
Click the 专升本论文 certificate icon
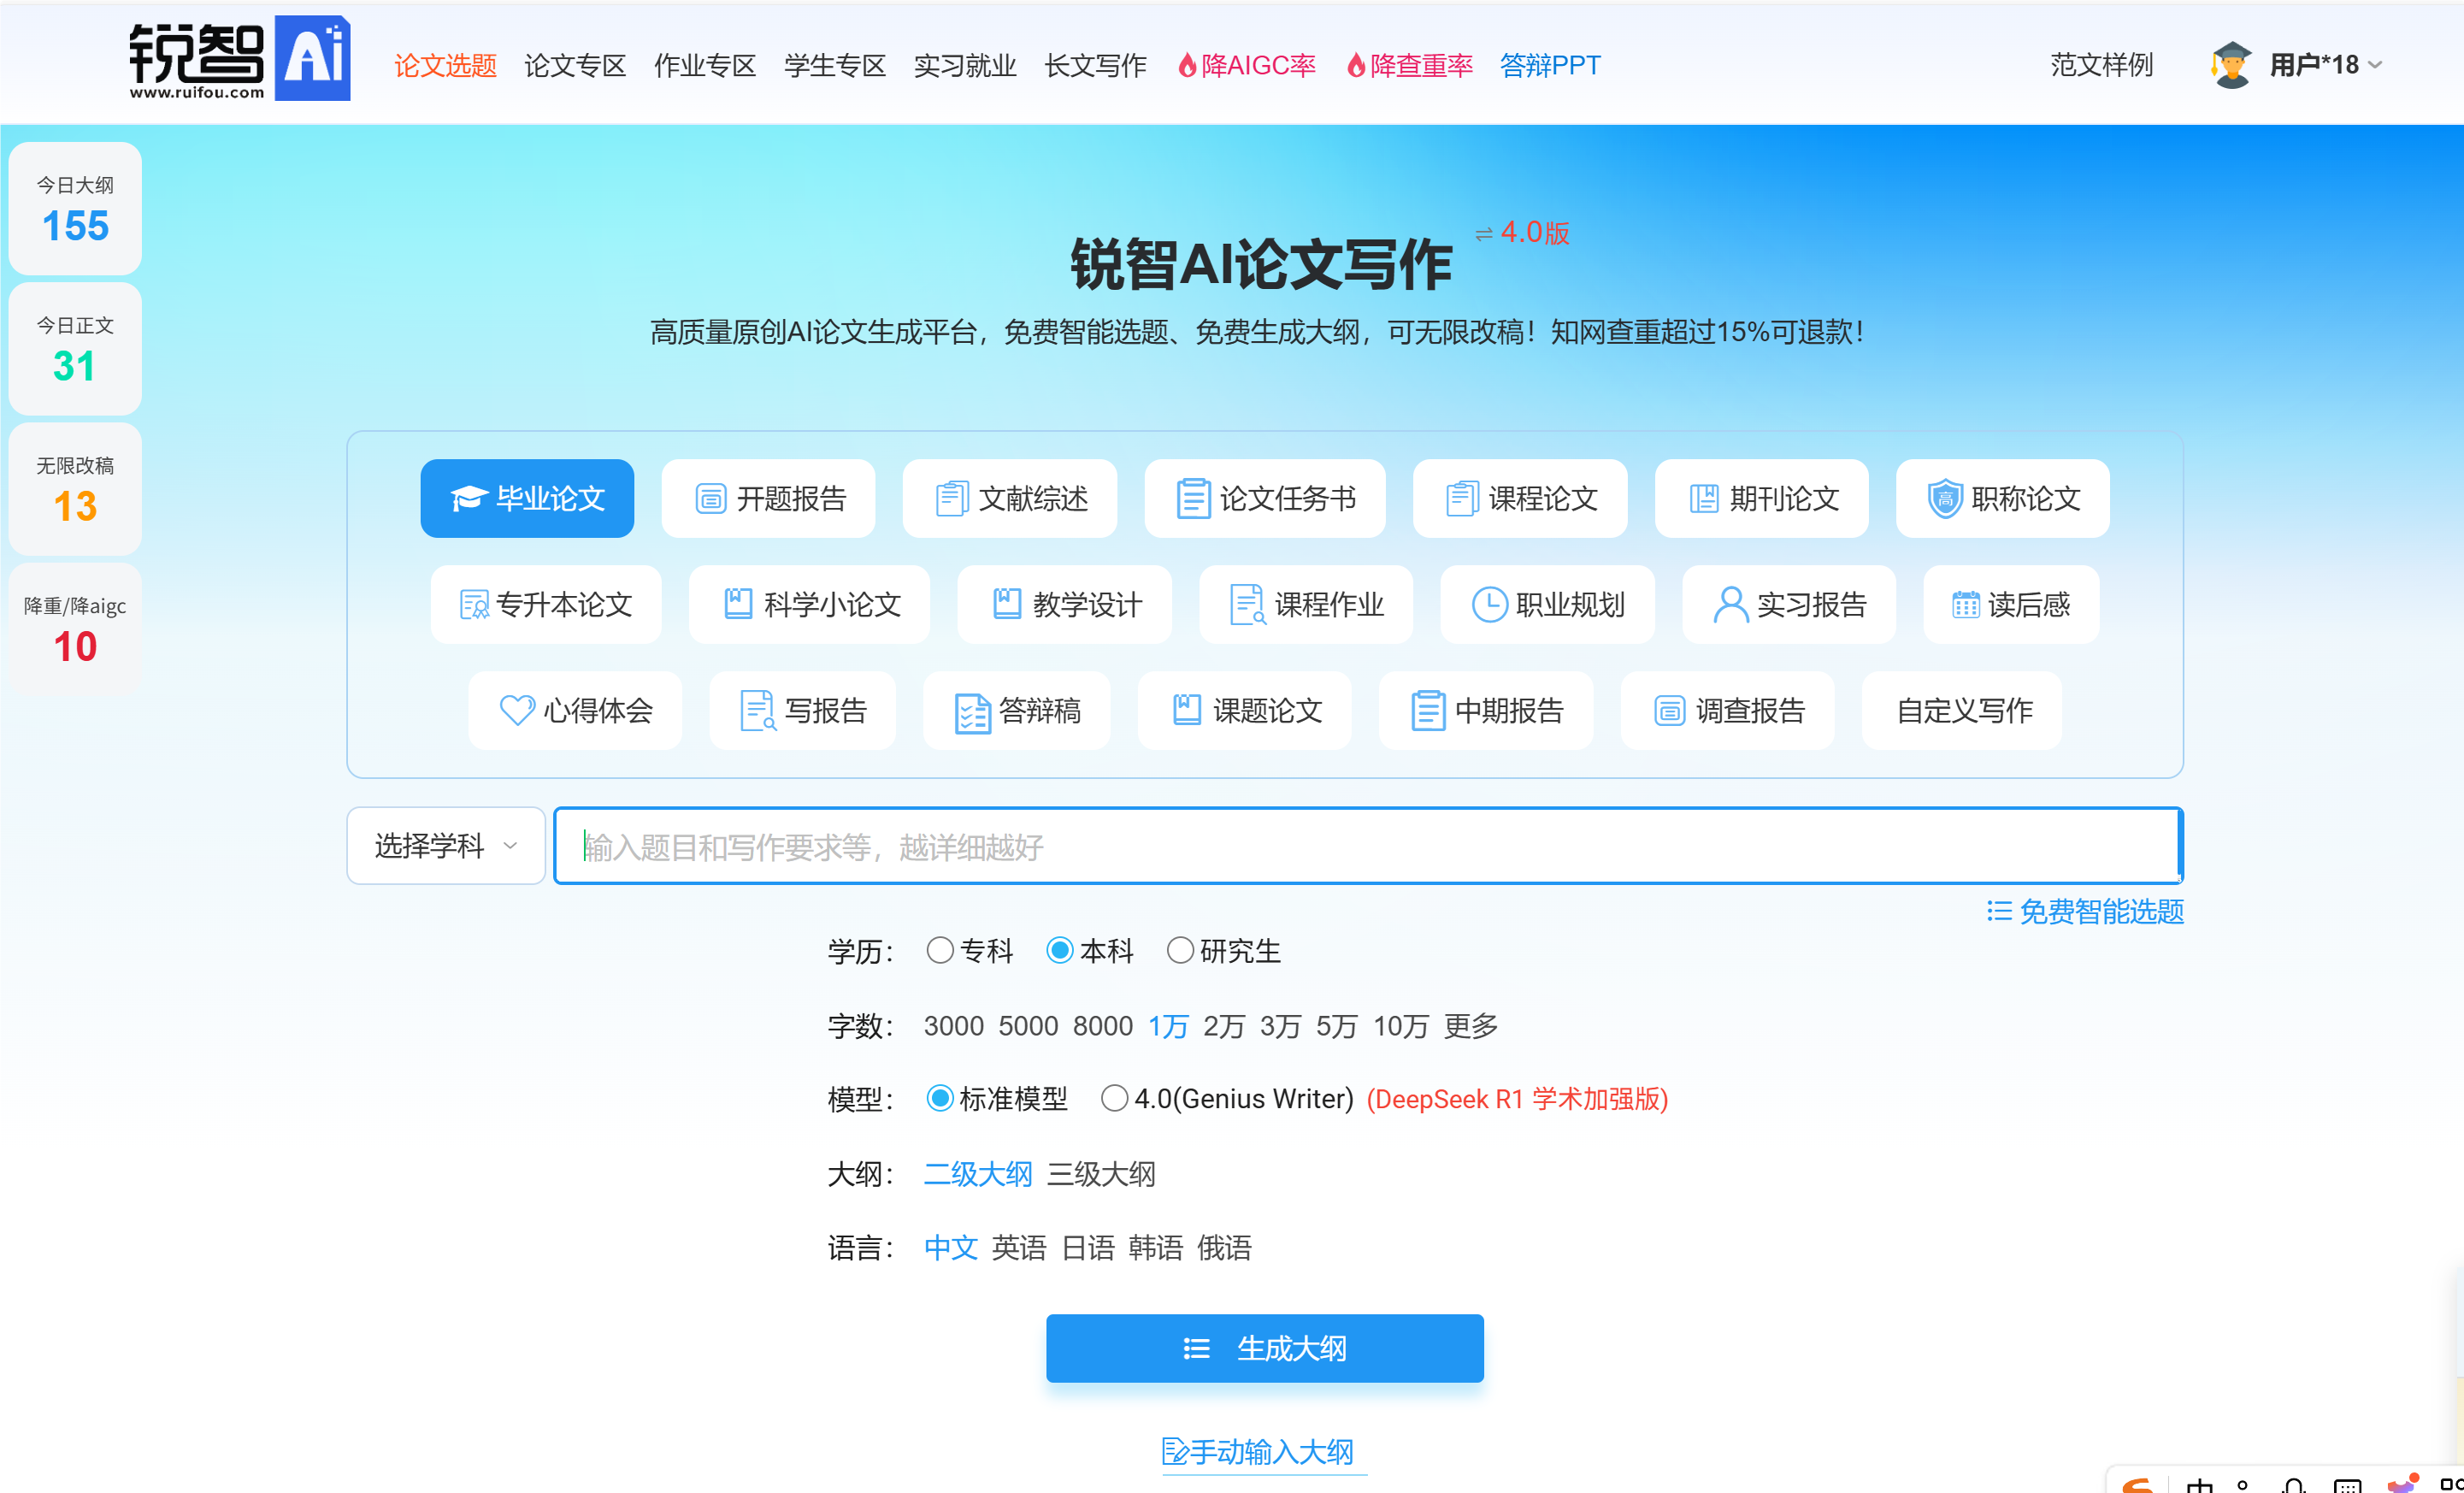click(x=474, y=605)
